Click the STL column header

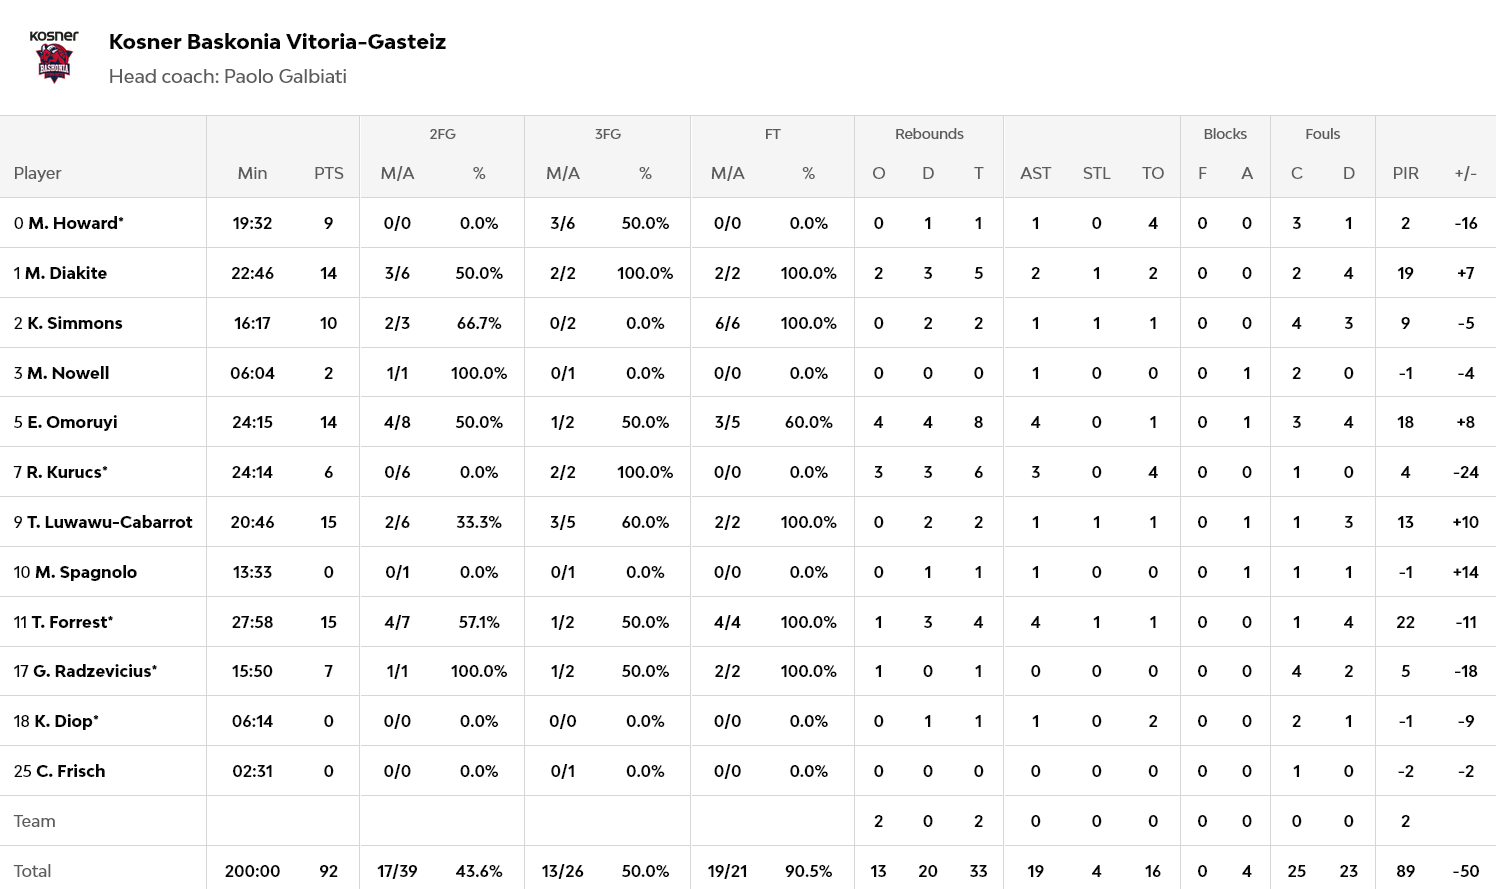click(x=1096, y=173)
